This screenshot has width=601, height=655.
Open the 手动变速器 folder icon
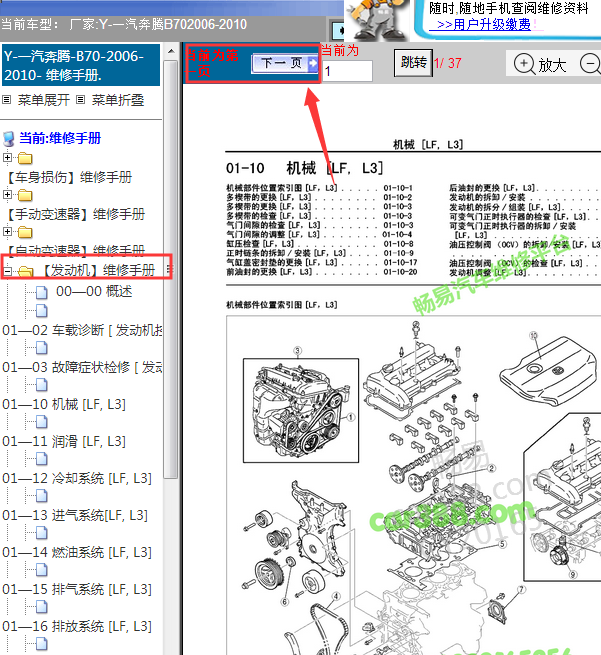pos(25,195)
